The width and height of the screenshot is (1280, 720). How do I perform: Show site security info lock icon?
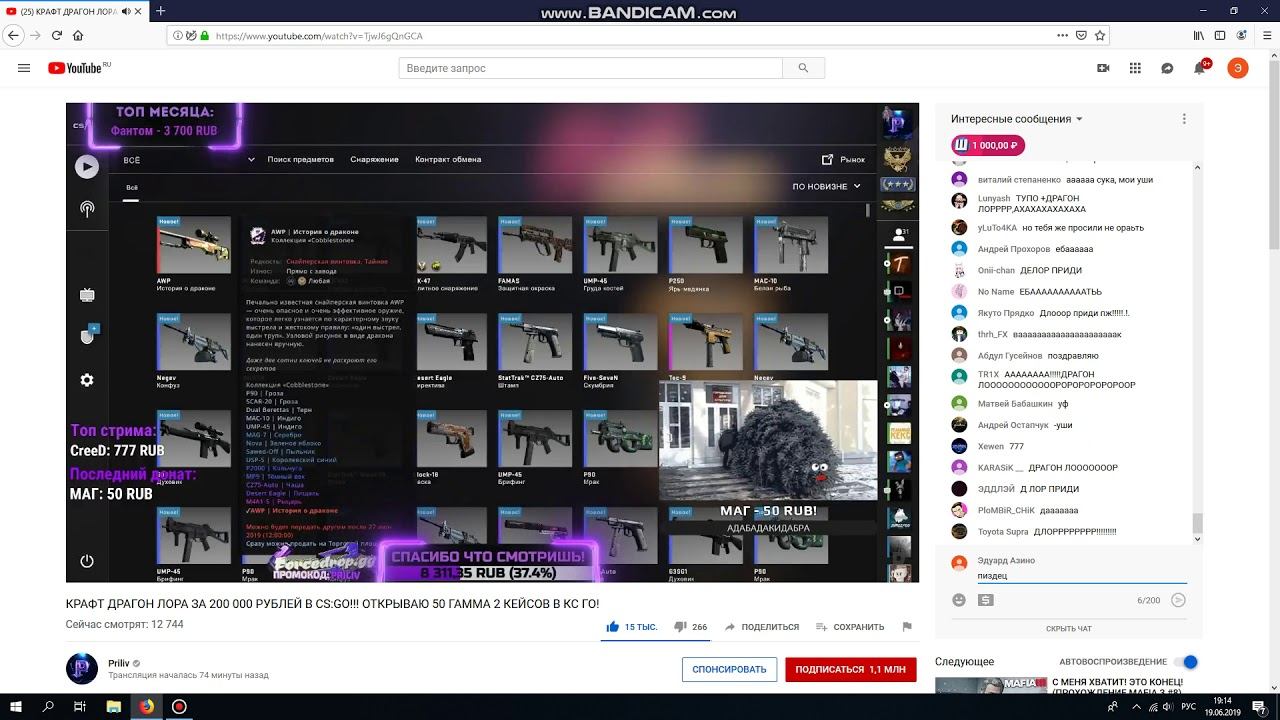click(204, 35)
